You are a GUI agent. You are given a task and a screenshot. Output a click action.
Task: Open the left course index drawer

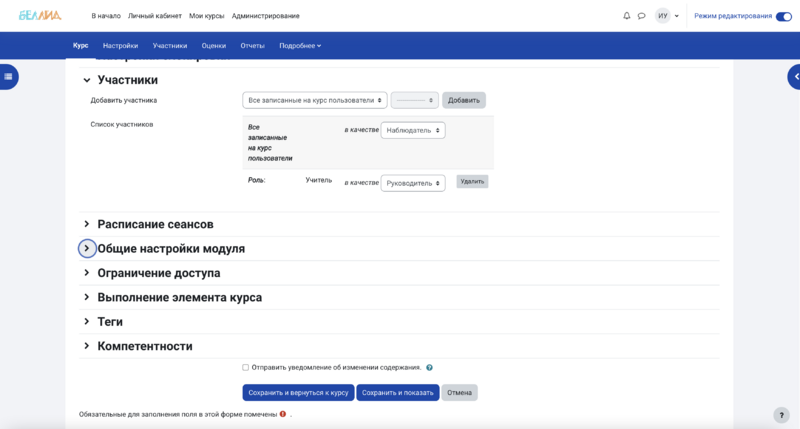click(x=8, y=76)
